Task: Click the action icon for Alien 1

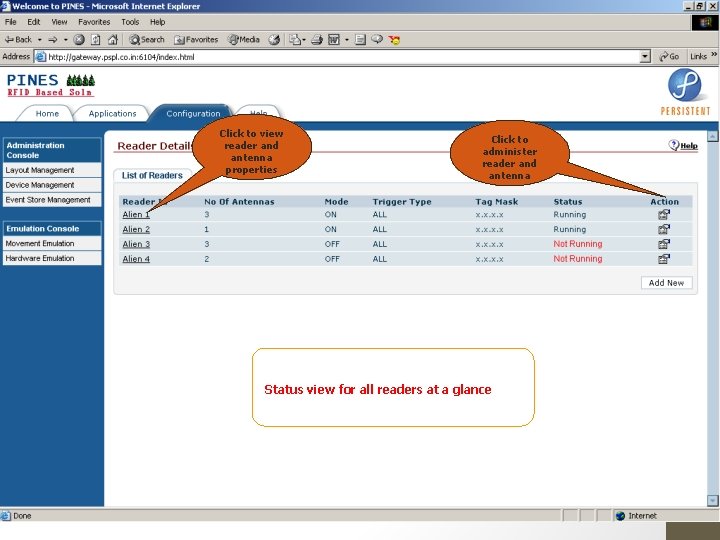Action: [664, 214]
